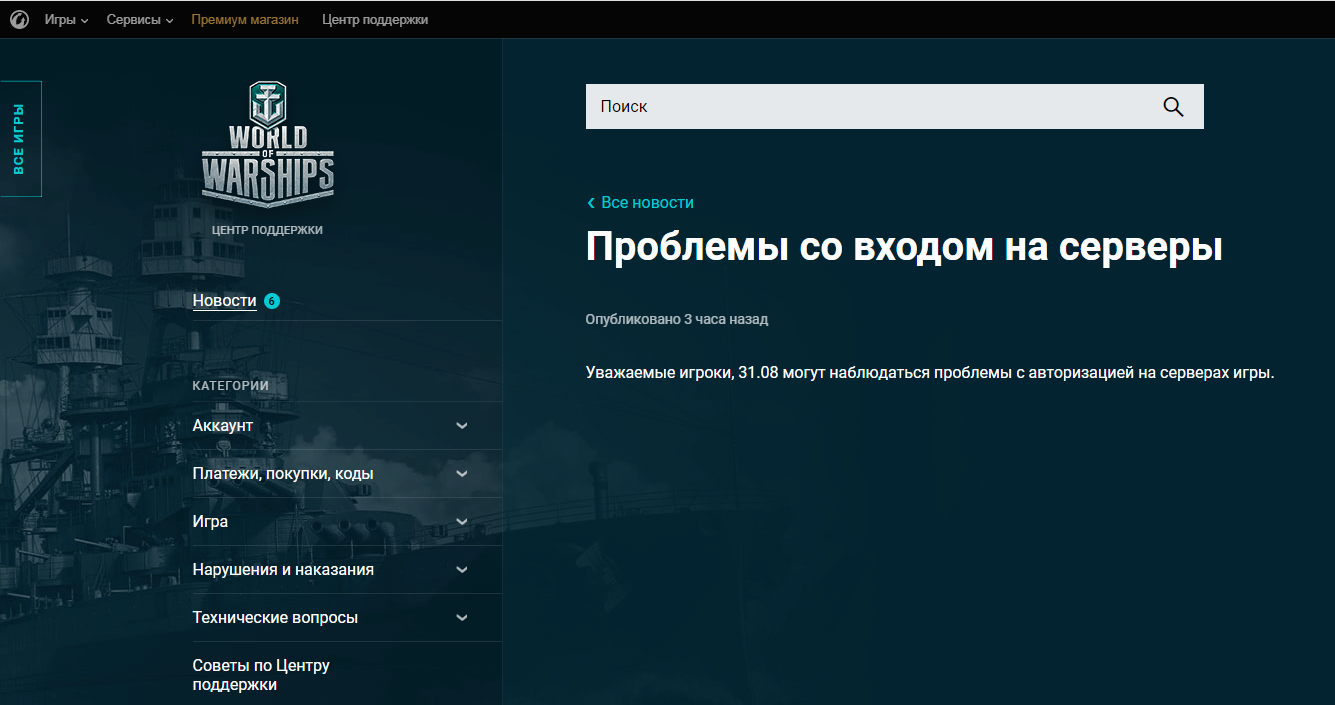The image size is (1335, 705).
Task: Select Технические вопросы category
Action: (x=275, y=618)
